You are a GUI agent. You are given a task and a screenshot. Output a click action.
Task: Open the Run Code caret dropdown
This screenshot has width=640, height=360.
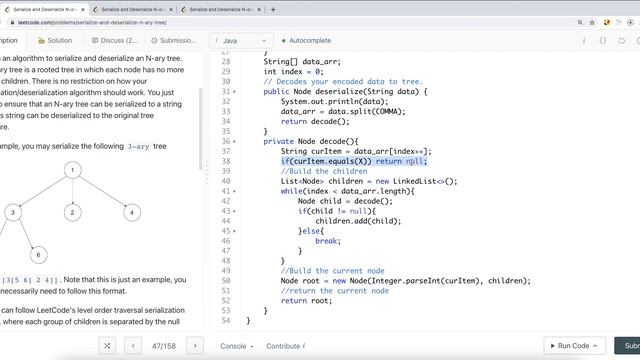tap(595, 346)
